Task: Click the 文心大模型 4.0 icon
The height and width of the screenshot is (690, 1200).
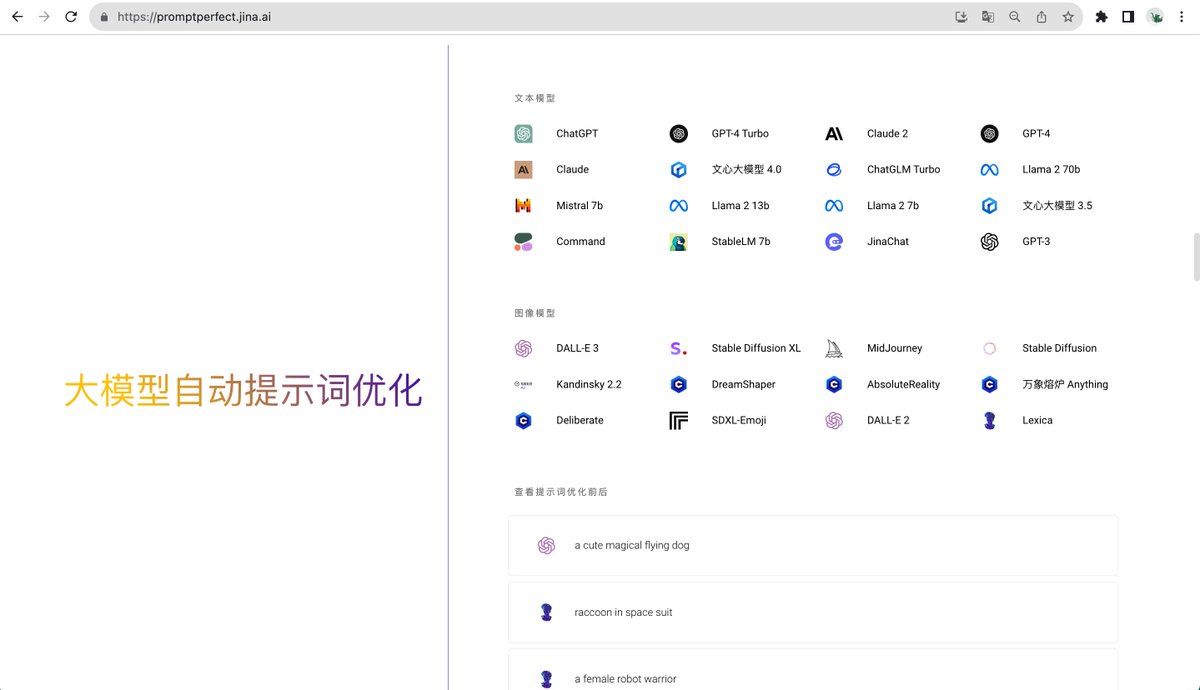Action: [679, 170]
